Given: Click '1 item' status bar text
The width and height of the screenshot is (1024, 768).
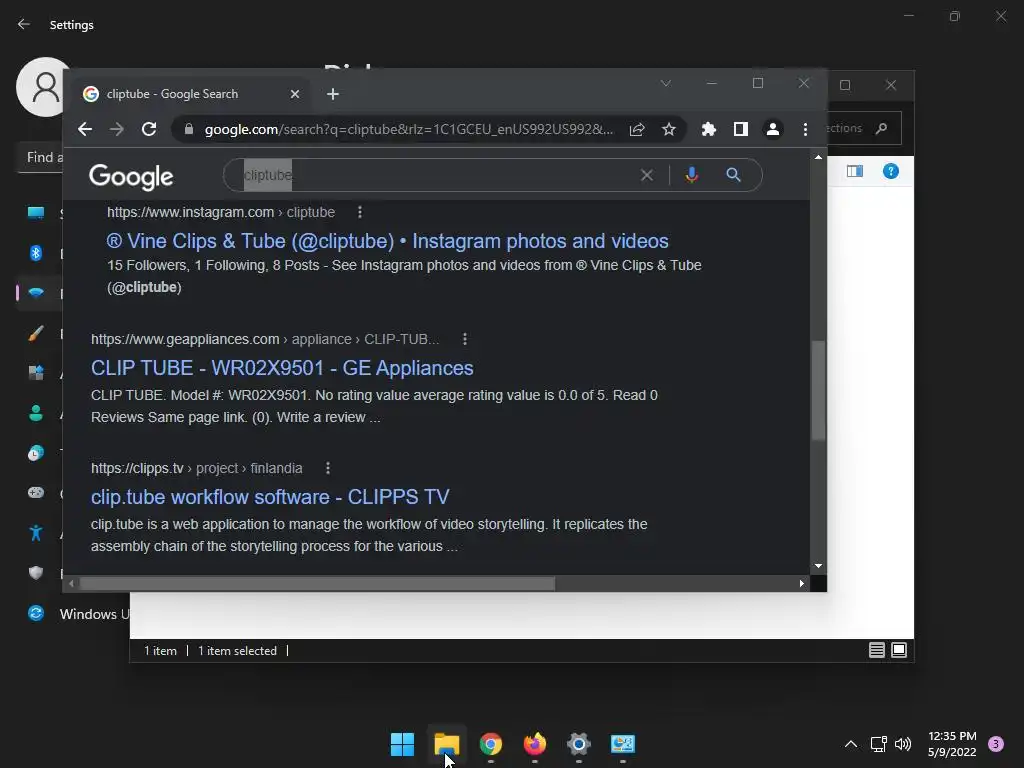Looking at the screenshot, I should pos(160,650).
